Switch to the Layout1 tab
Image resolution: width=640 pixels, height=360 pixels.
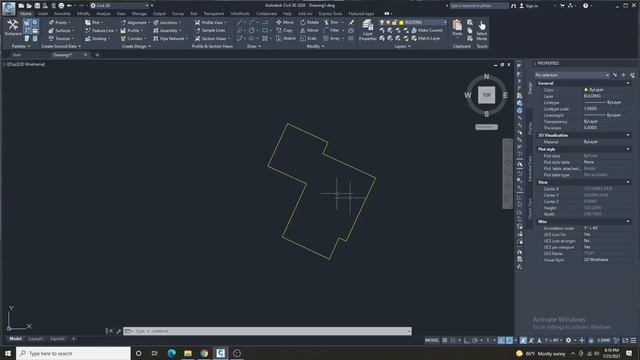pos(36,339)
